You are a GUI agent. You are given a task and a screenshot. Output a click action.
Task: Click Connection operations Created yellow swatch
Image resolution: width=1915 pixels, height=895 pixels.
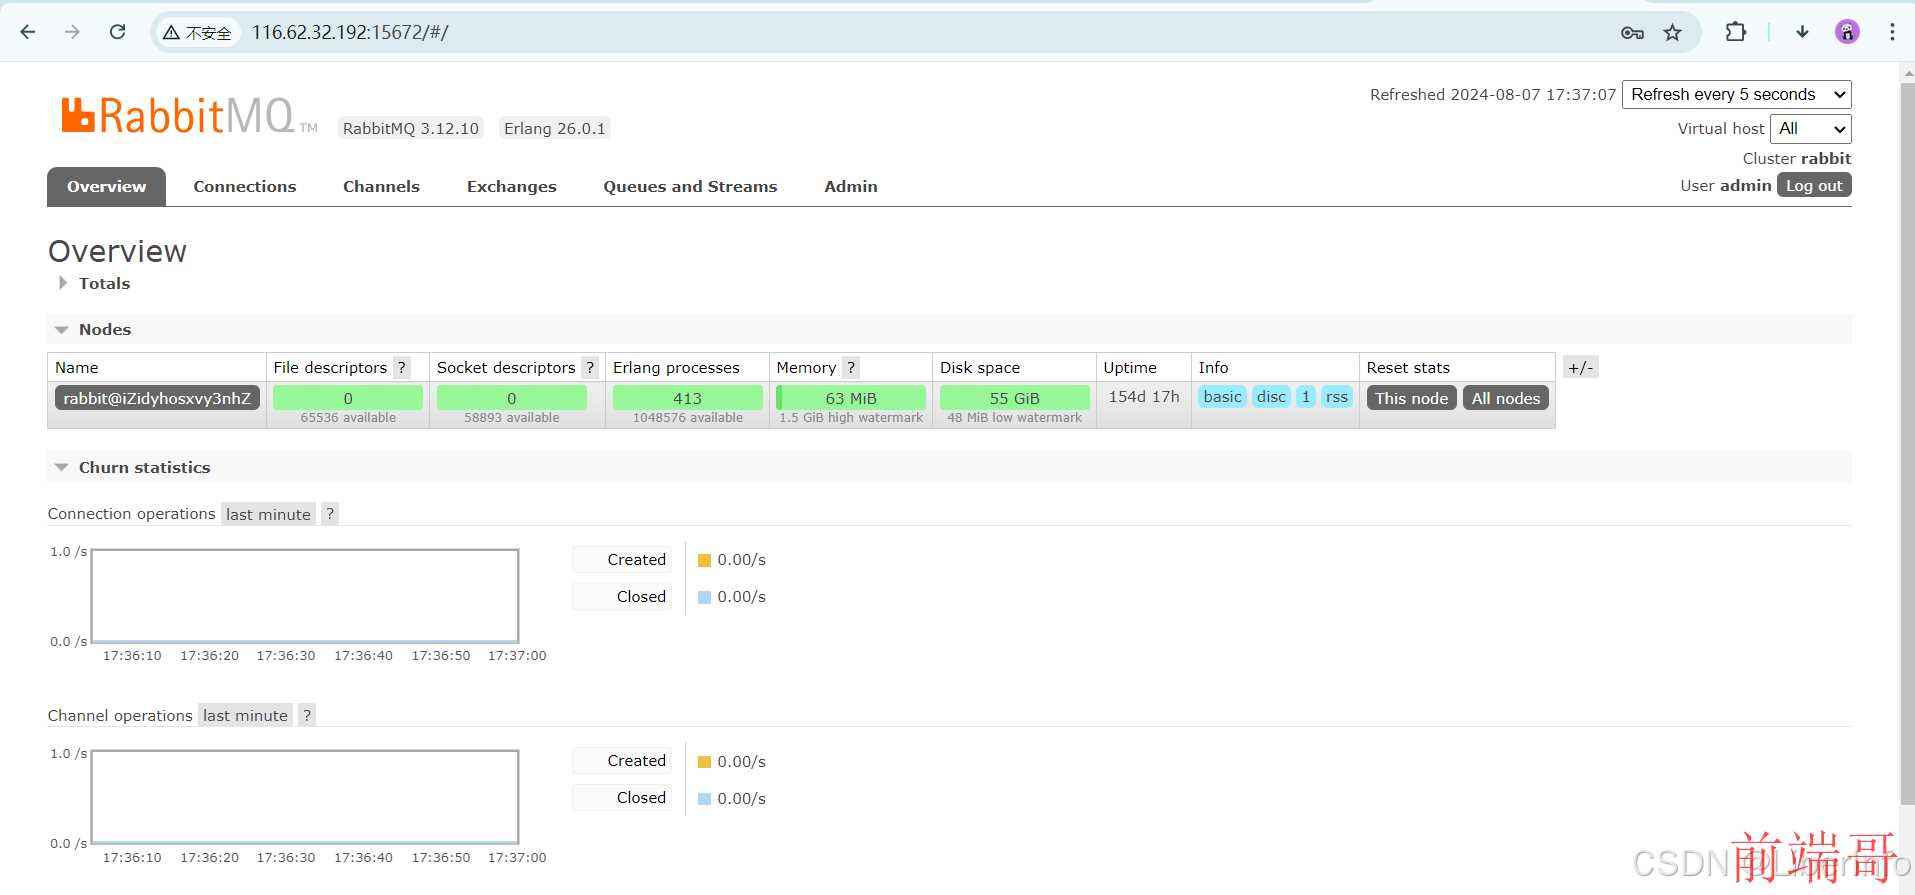pos(704,561)
